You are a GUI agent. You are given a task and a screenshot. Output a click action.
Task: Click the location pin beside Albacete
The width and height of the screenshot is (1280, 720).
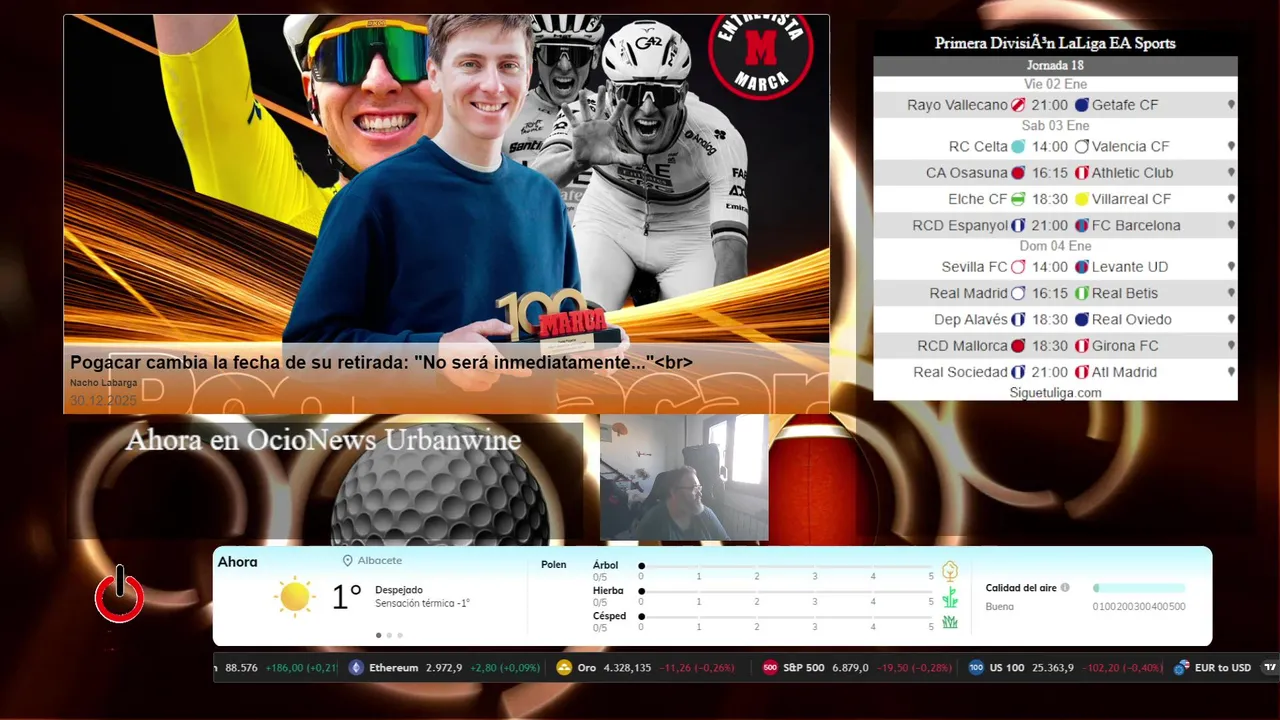pyautogui.click(x=348, y=561)
